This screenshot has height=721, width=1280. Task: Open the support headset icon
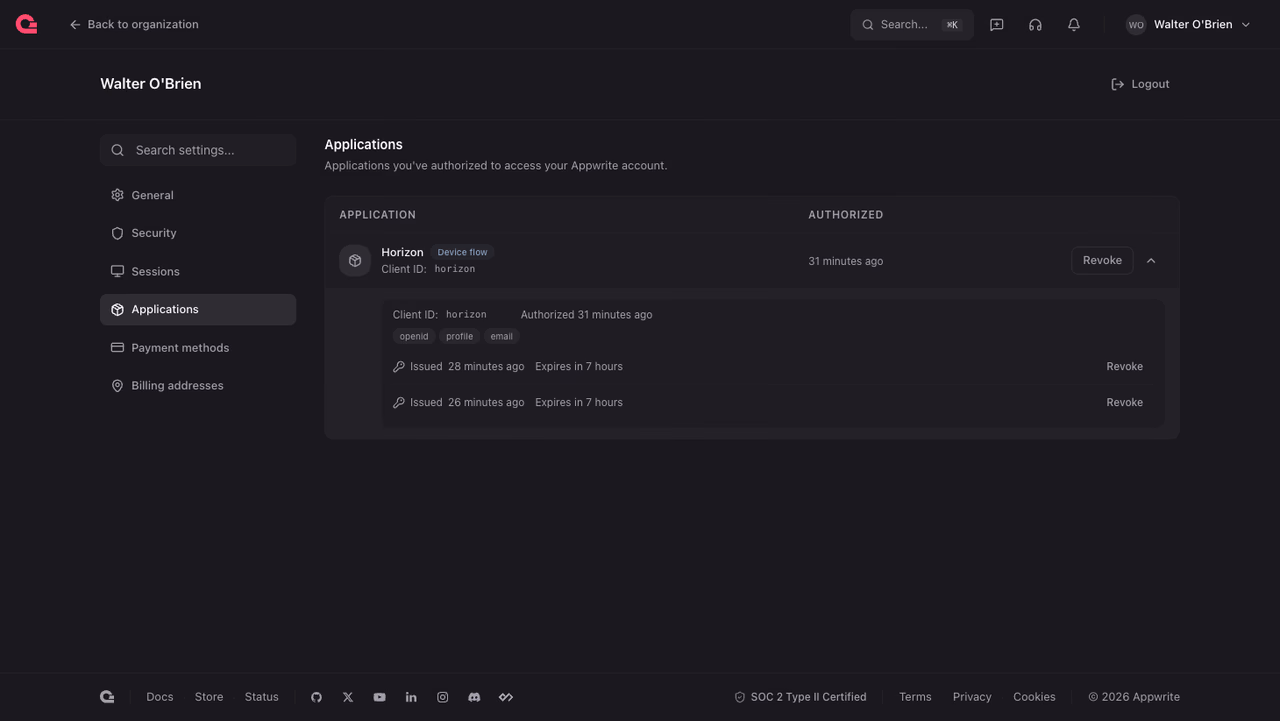click(x=1035, y=25)
